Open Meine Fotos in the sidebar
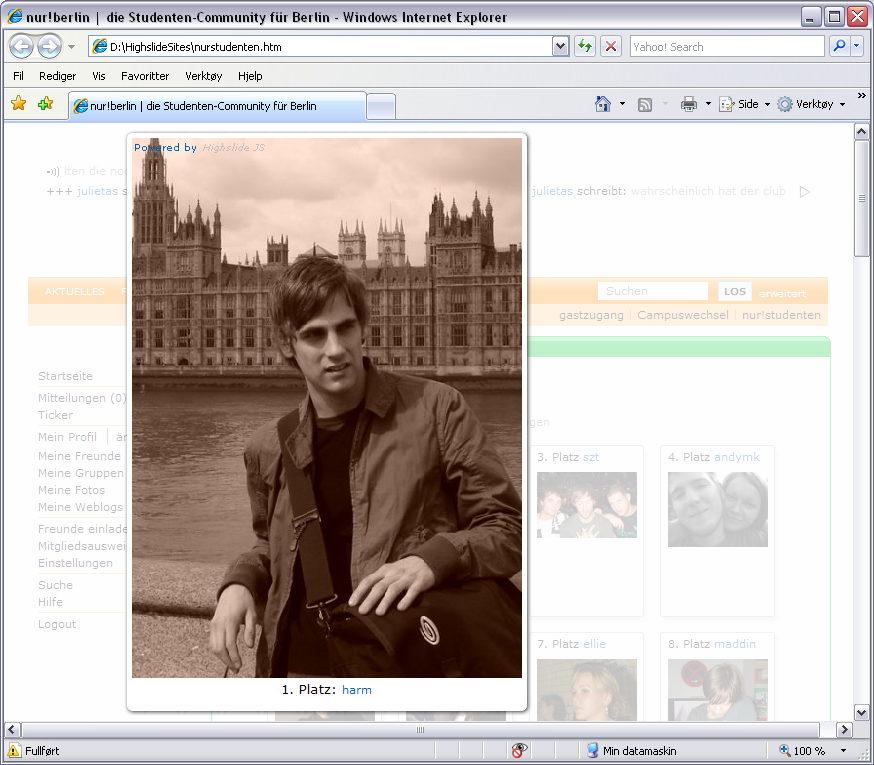This screenshot has width=874, height=765. coord(71,490)
